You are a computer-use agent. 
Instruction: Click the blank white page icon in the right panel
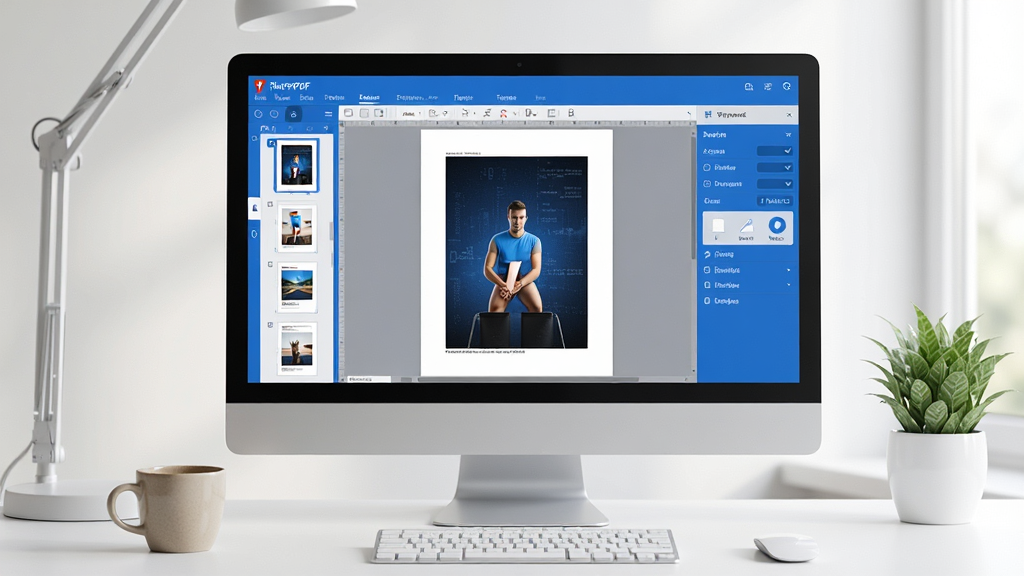click(718, 226)
